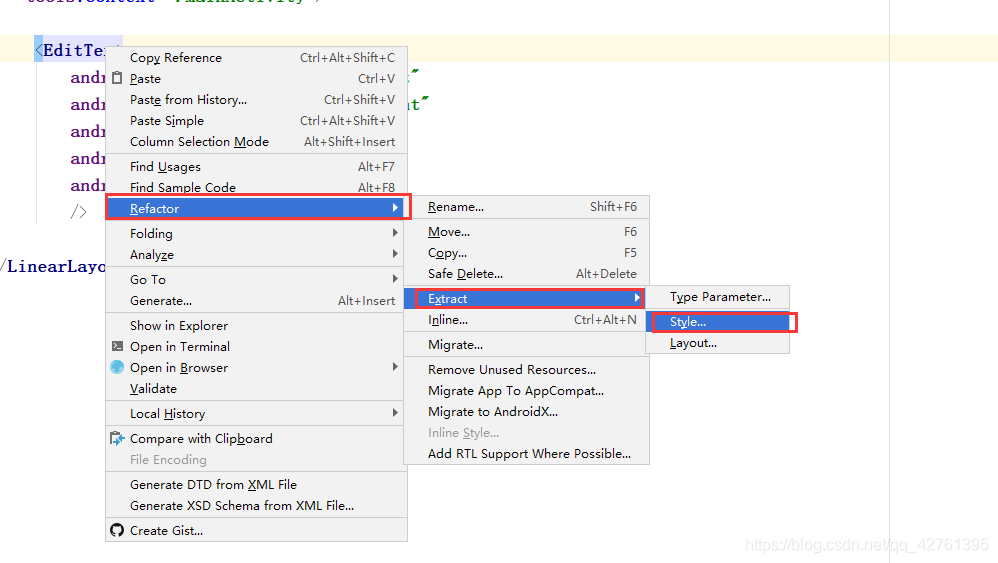The width and height of the screenshot is (998, 563).
Task: Select Remove Unused Resources...
Action: click(x=512, y=370)
